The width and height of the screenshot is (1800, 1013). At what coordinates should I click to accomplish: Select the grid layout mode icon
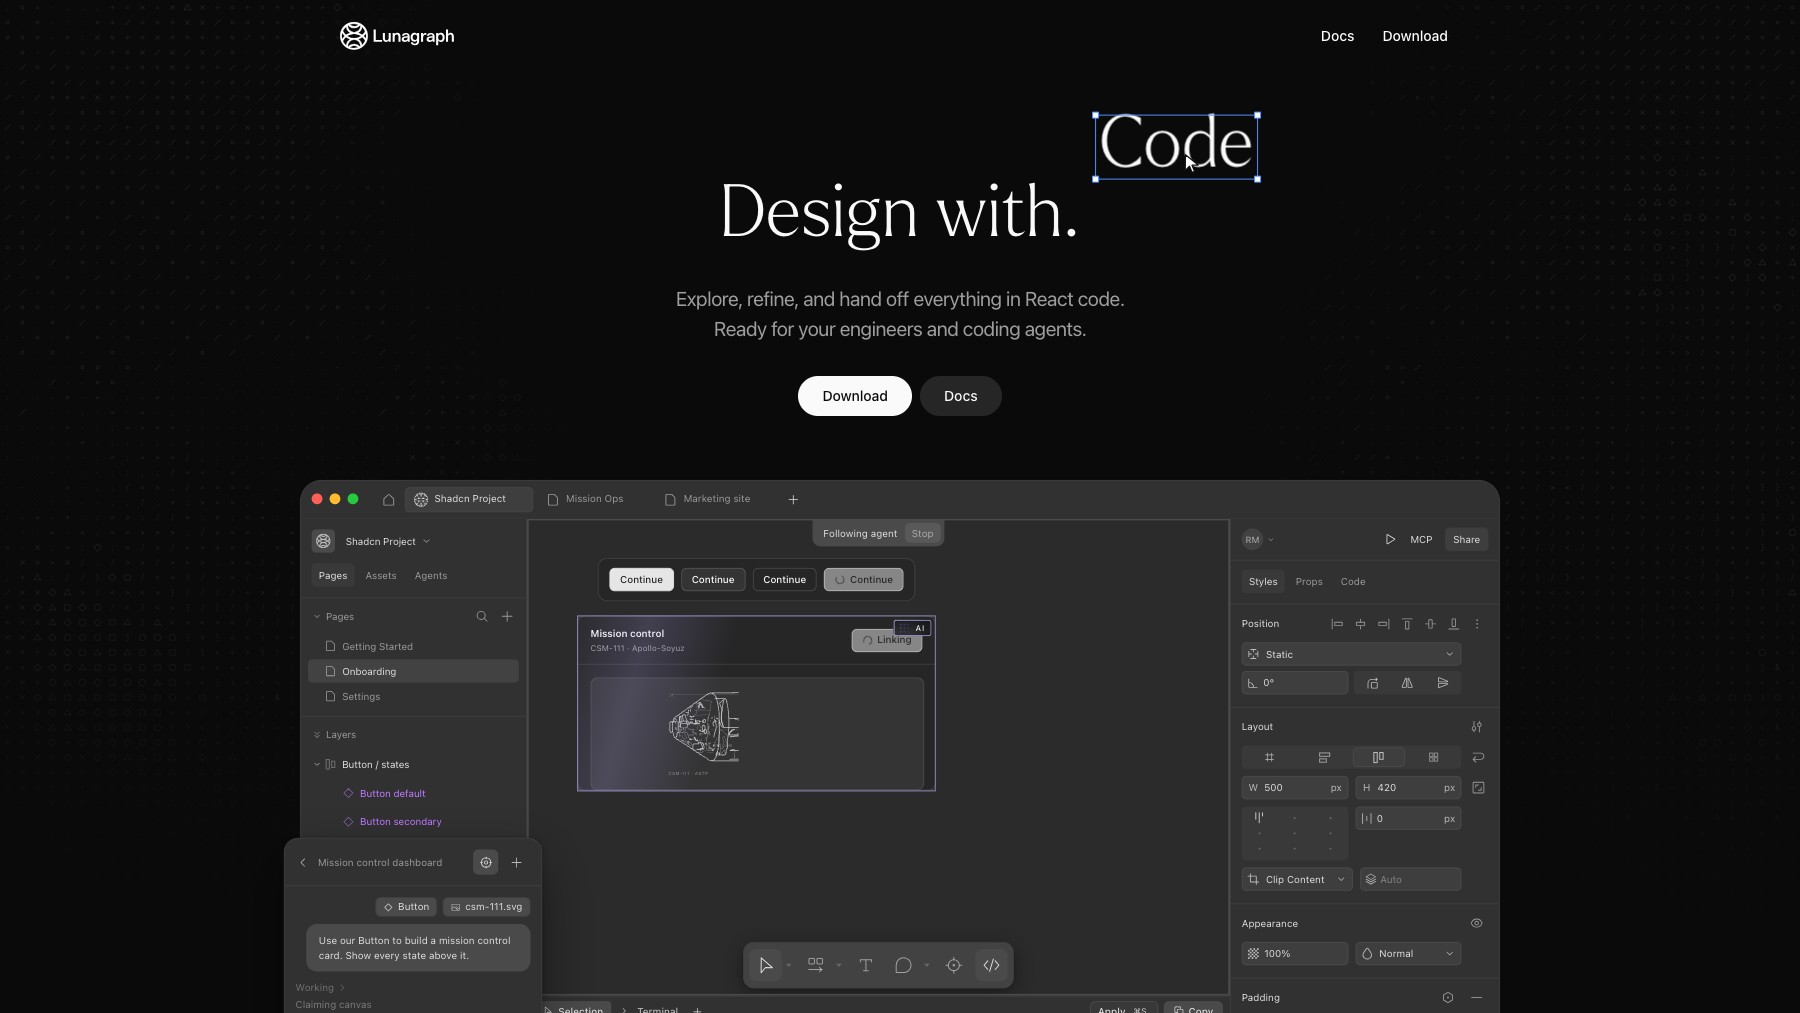(1269, 757)
